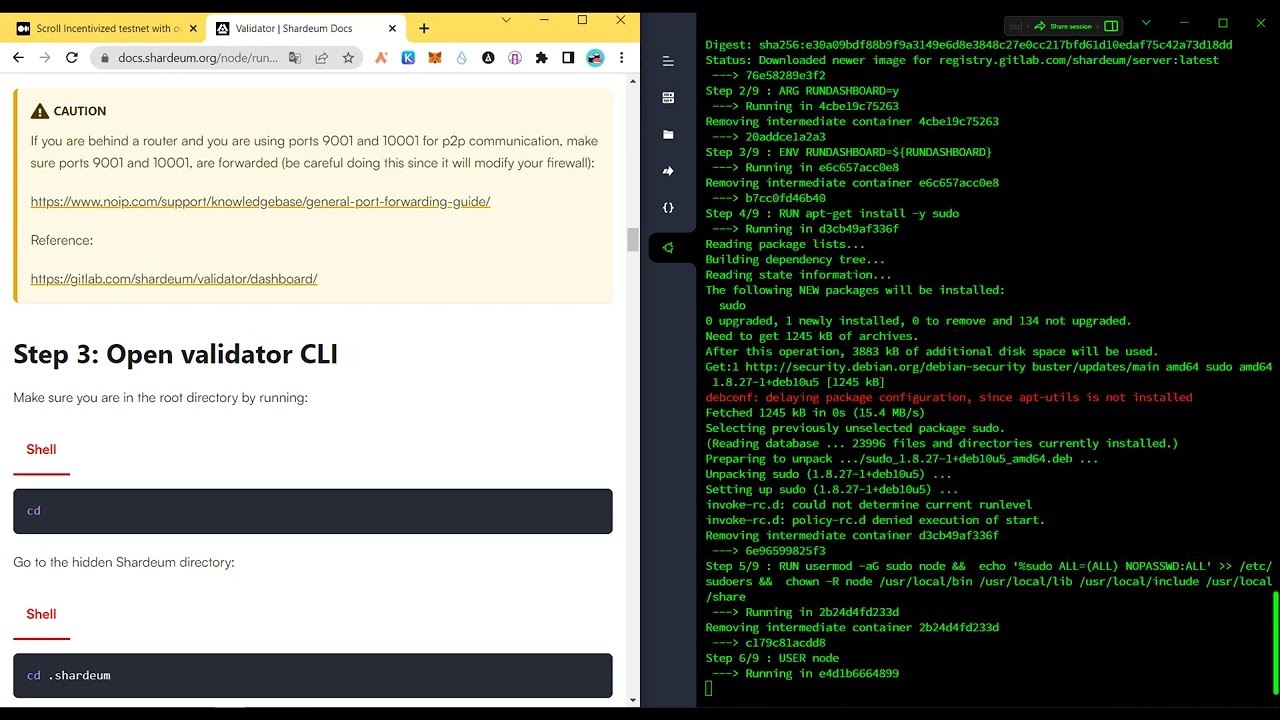Click the page scroll up arrow

(633, 81)
